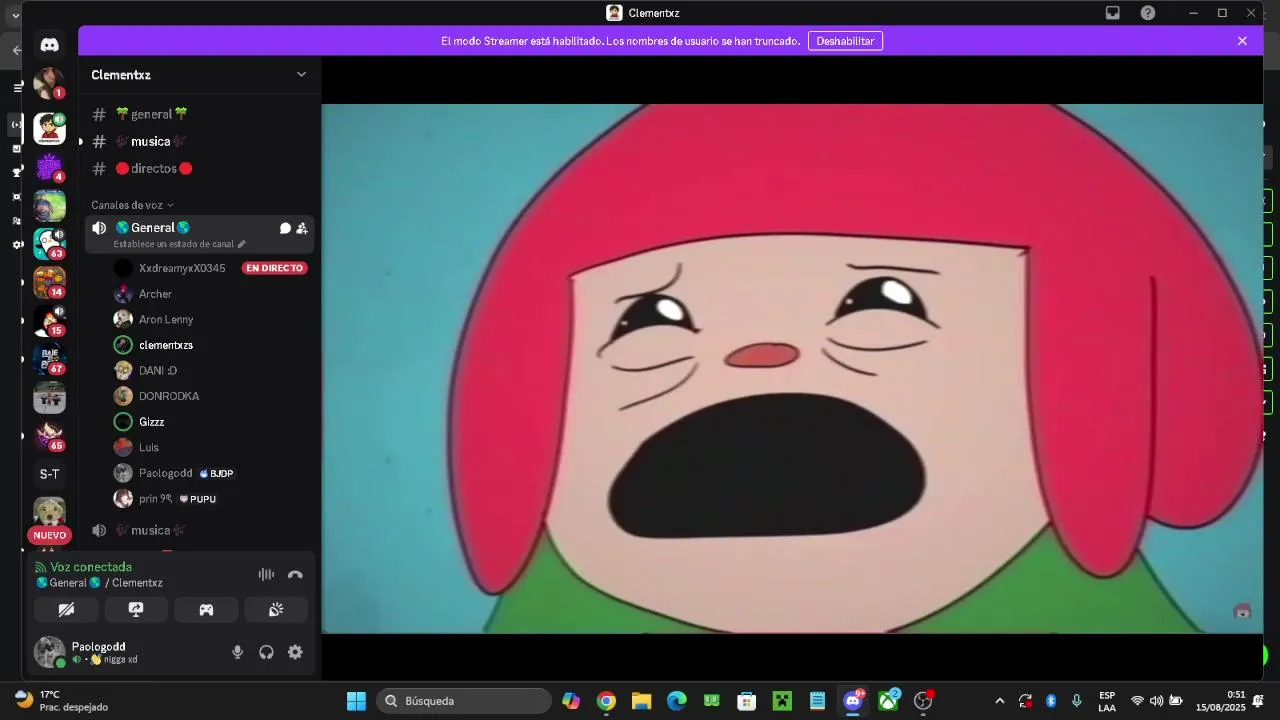
Task: Open the server with badge 65
Action: pyautogui.click(x=49, y=435)
